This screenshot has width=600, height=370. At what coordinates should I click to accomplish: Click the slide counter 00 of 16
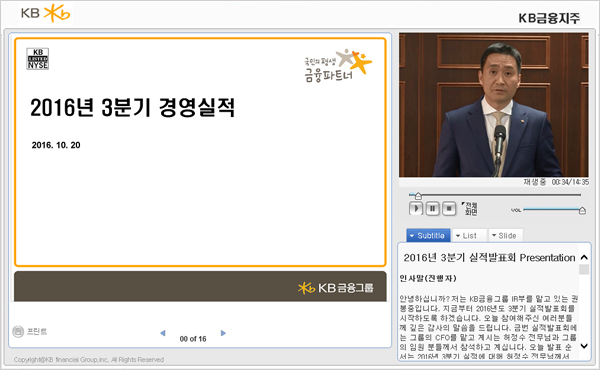point(193,339)
